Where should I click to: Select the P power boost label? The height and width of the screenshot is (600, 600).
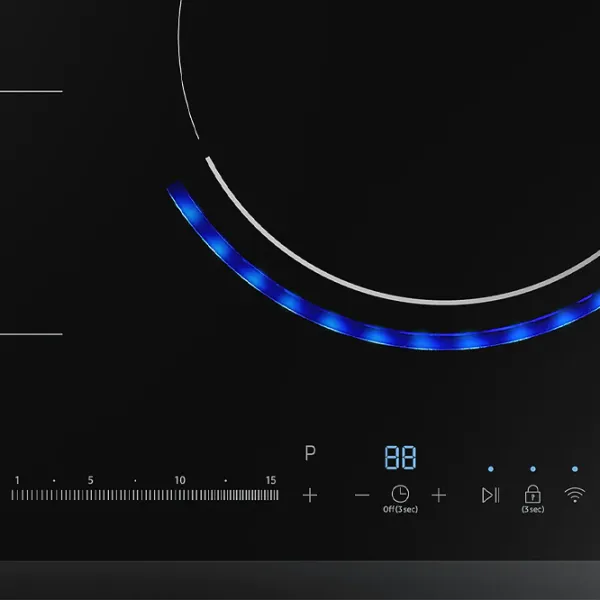tap(310, 454)
